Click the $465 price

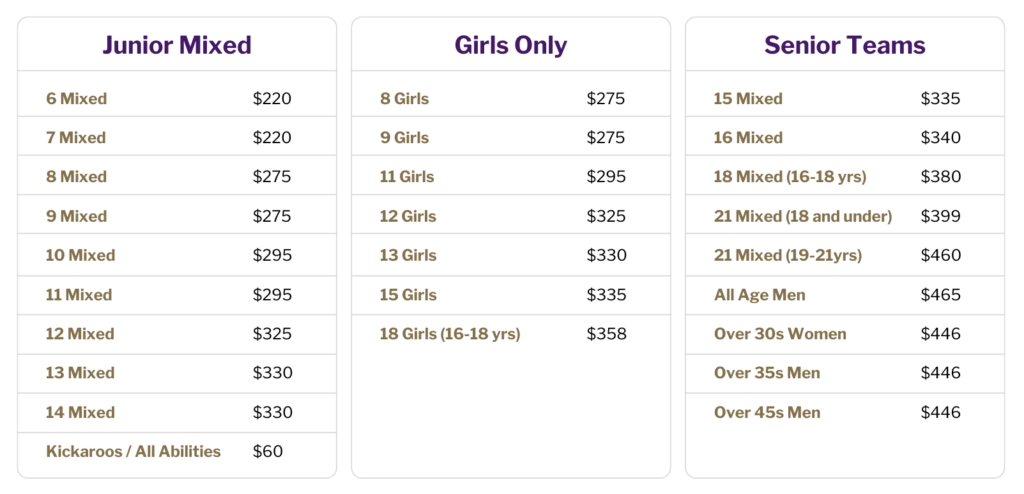click(x=940, y=295)
